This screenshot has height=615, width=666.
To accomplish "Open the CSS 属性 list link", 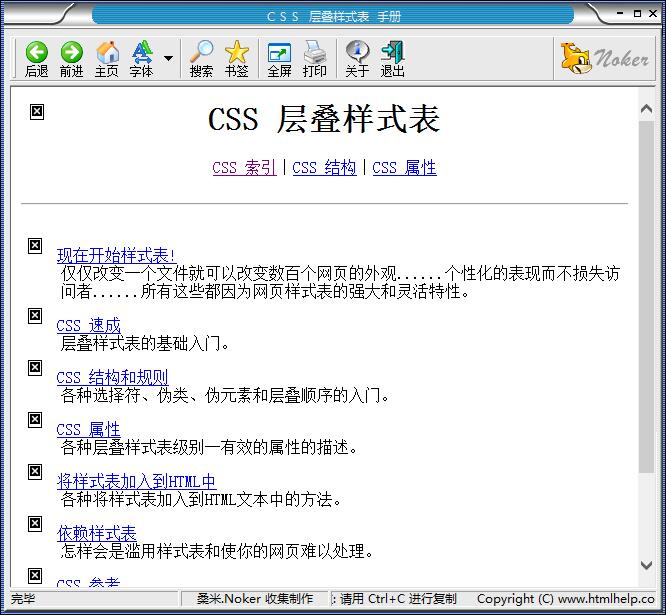I will 88,429.
